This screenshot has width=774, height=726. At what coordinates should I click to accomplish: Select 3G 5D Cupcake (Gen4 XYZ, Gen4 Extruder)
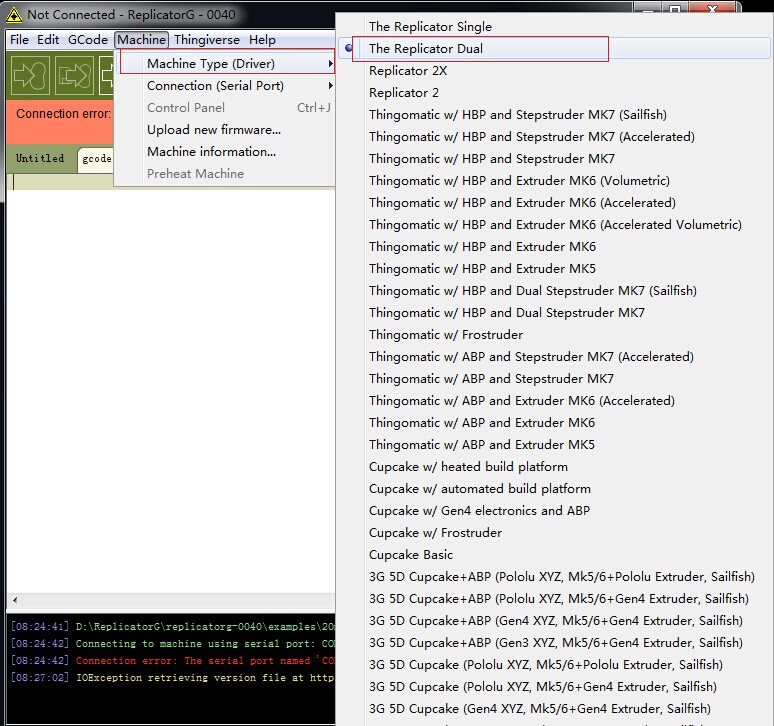tap(554, 708)
